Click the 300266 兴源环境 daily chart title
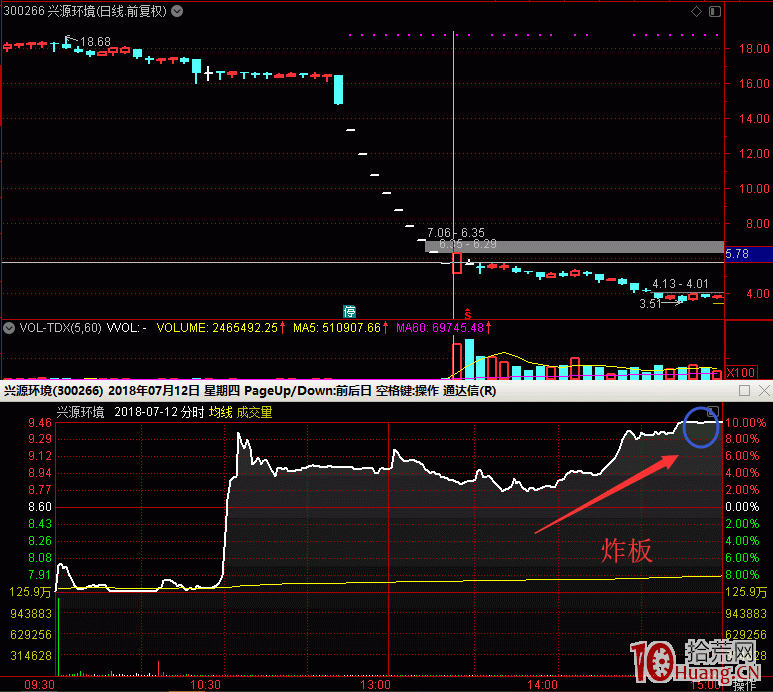Viewport: 773px width, 692px height. [x=85, y=11]
